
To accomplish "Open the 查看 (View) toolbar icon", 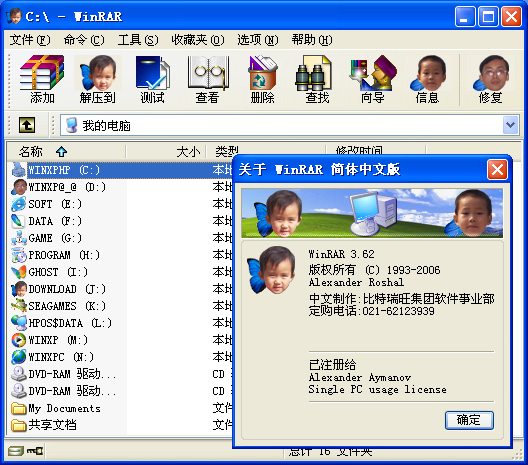I will (207, 79).
